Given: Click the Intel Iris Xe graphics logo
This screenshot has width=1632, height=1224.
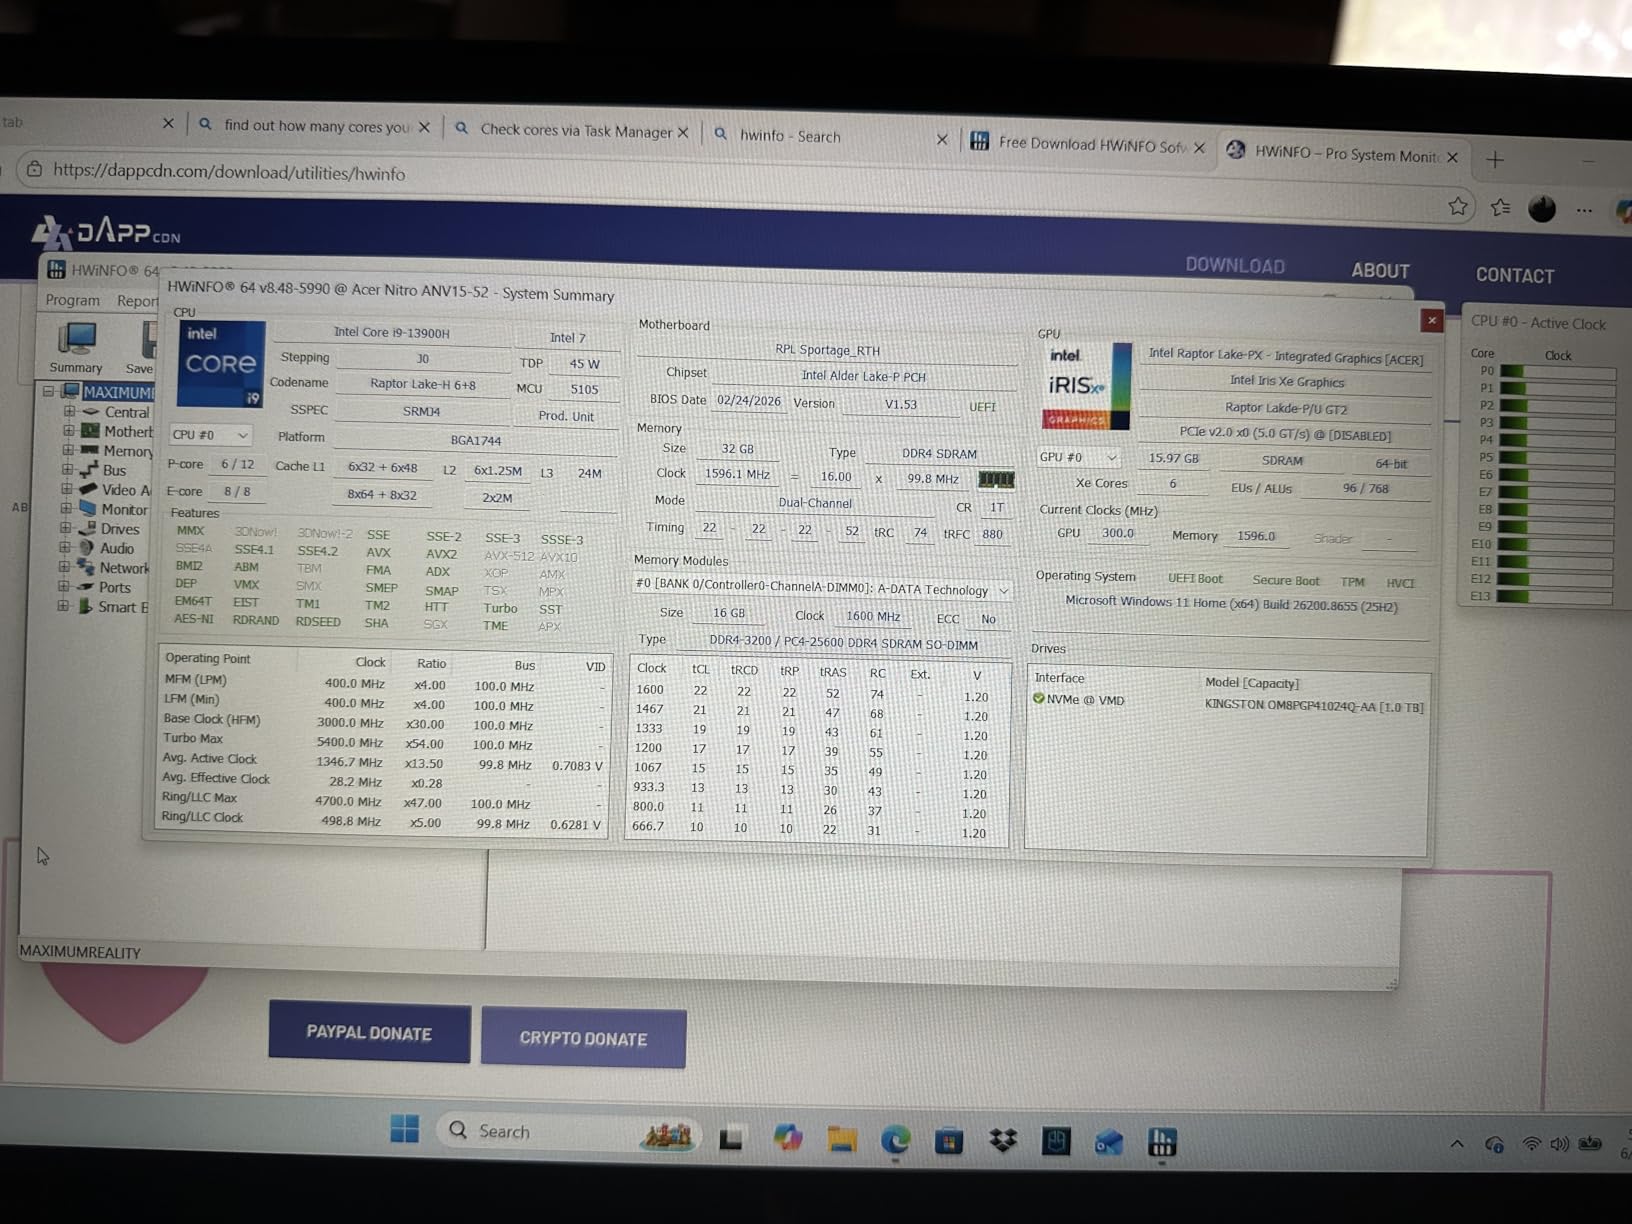Looking at the screenshot, I should point(1087,386).
